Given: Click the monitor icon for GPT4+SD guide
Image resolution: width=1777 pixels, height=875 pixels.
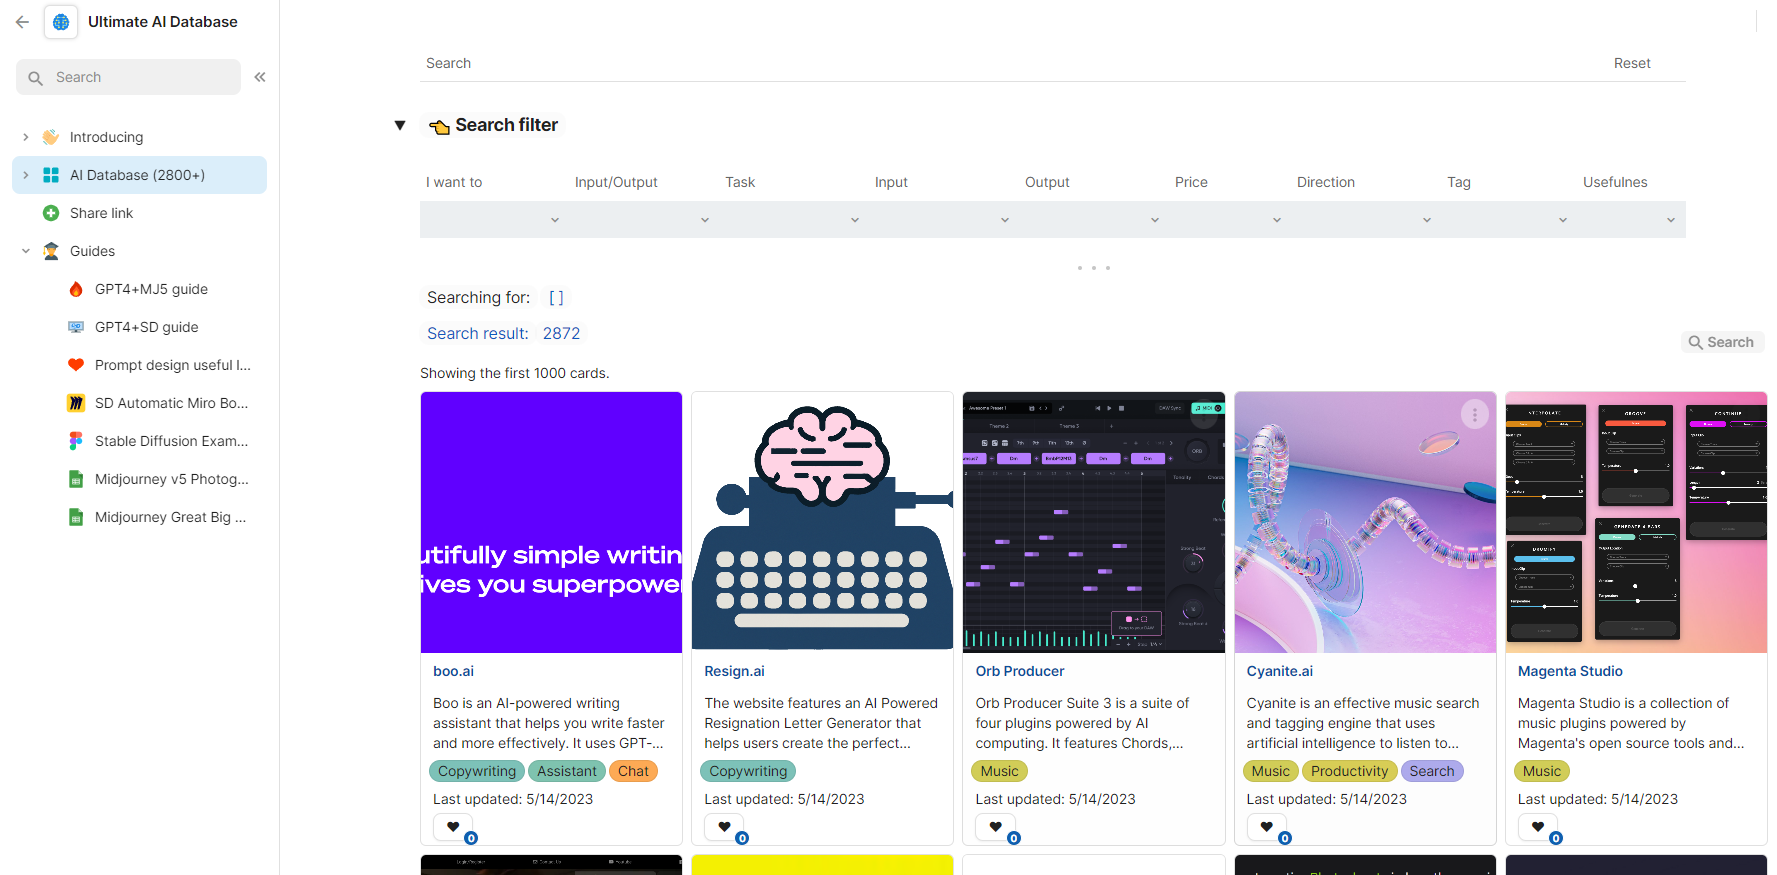Looking at the screenshot, I should point(76,327).
